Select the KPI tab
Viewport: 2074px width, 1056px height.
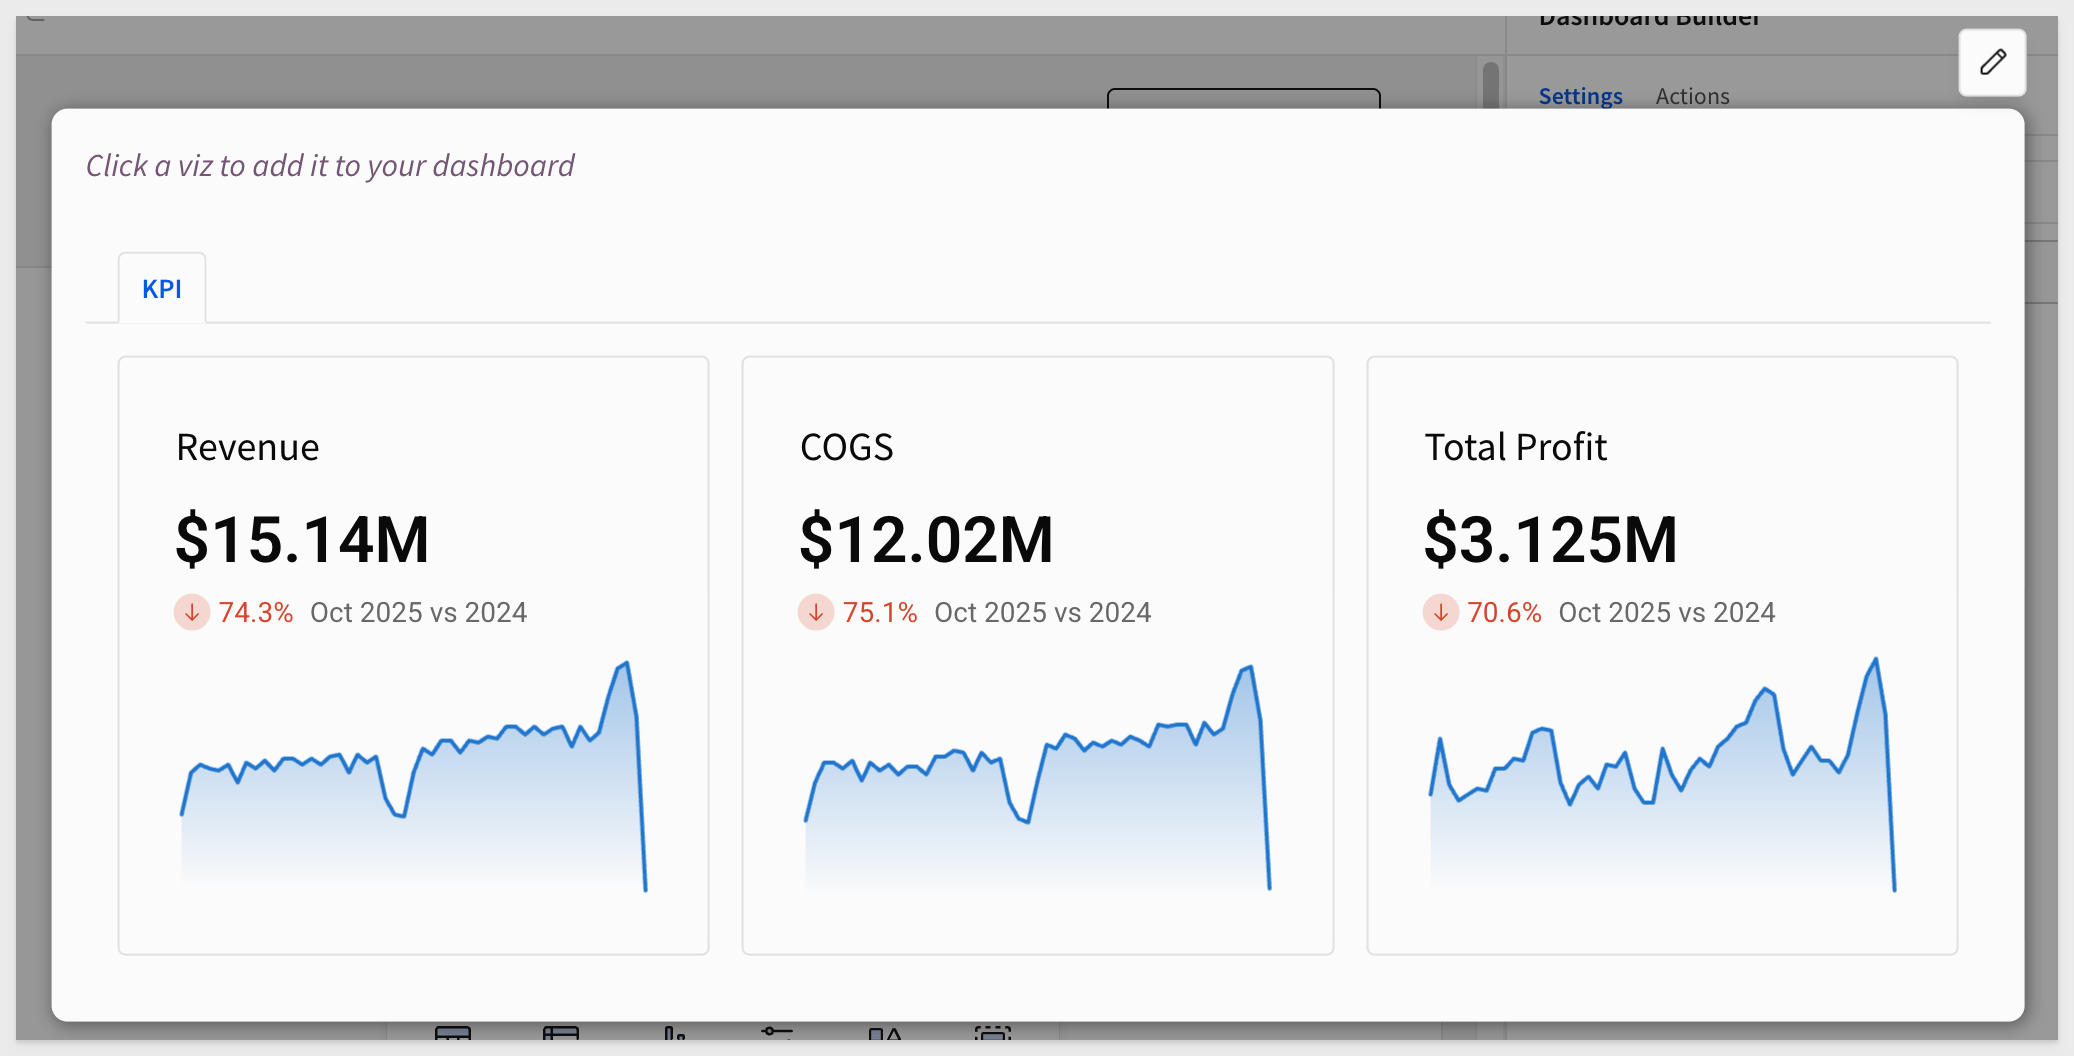[x=162, y=289]
